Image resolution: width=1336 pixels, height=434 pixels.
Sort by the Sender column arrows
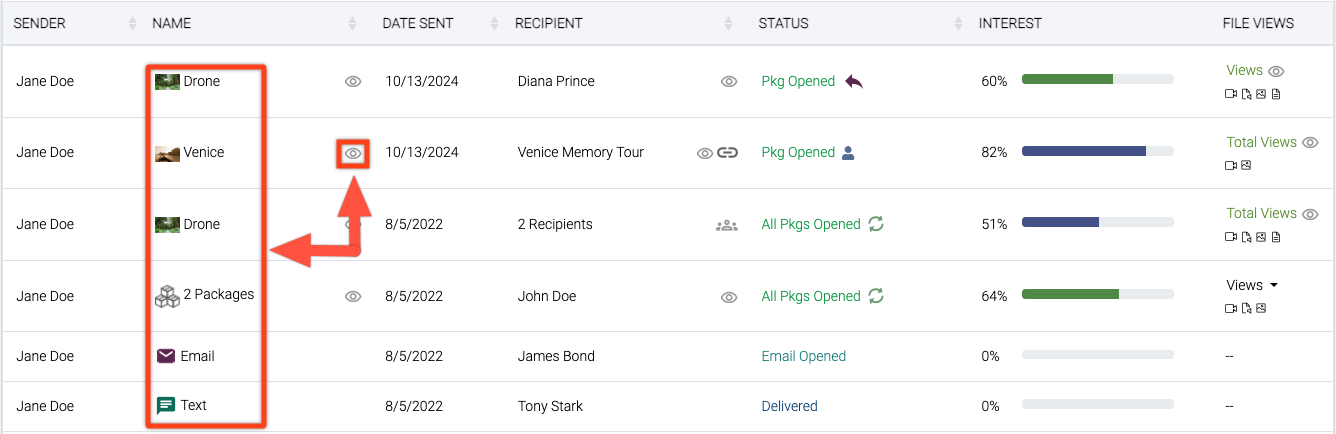[x=133, y=23]
